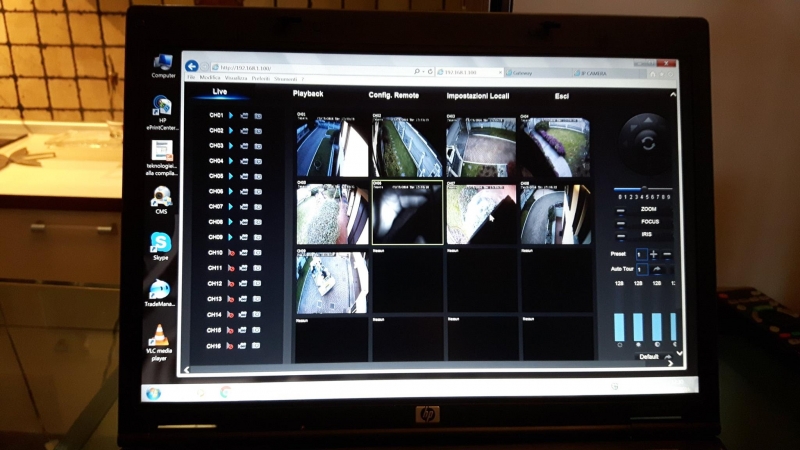
Task: Click the record icon for CH07
Action: click(x=244, y=207)
